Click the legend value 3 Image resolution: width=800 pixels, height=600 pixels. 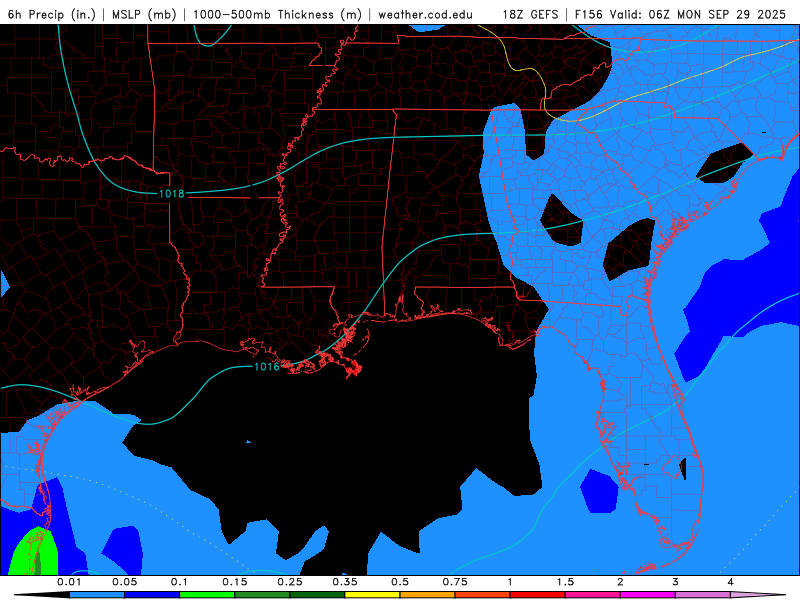point(676,582)
